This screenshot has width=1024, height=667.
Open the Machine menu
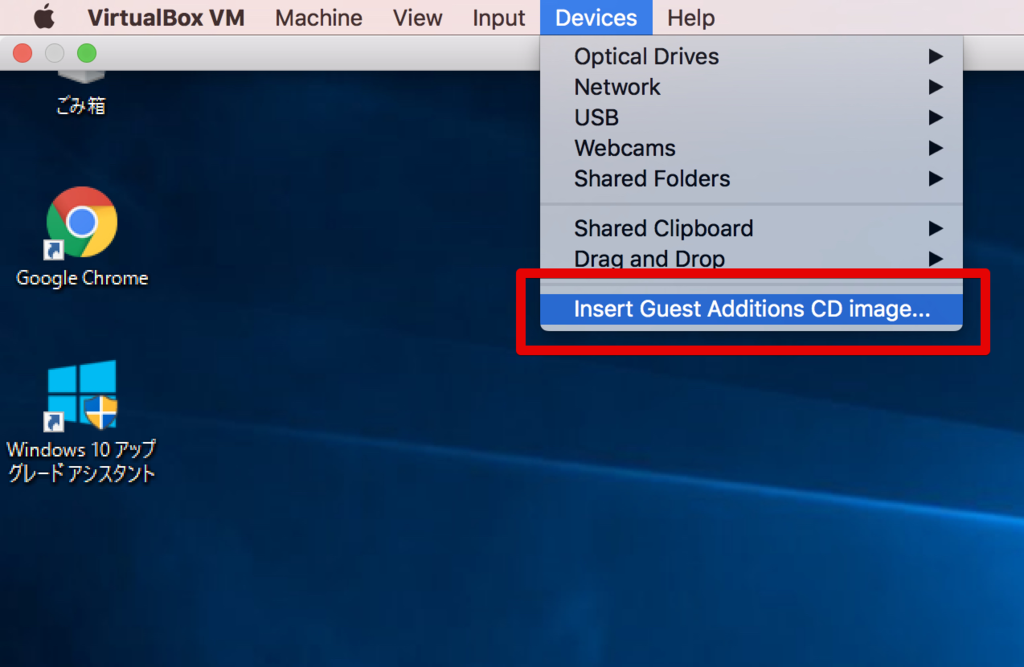coord(319,18)
